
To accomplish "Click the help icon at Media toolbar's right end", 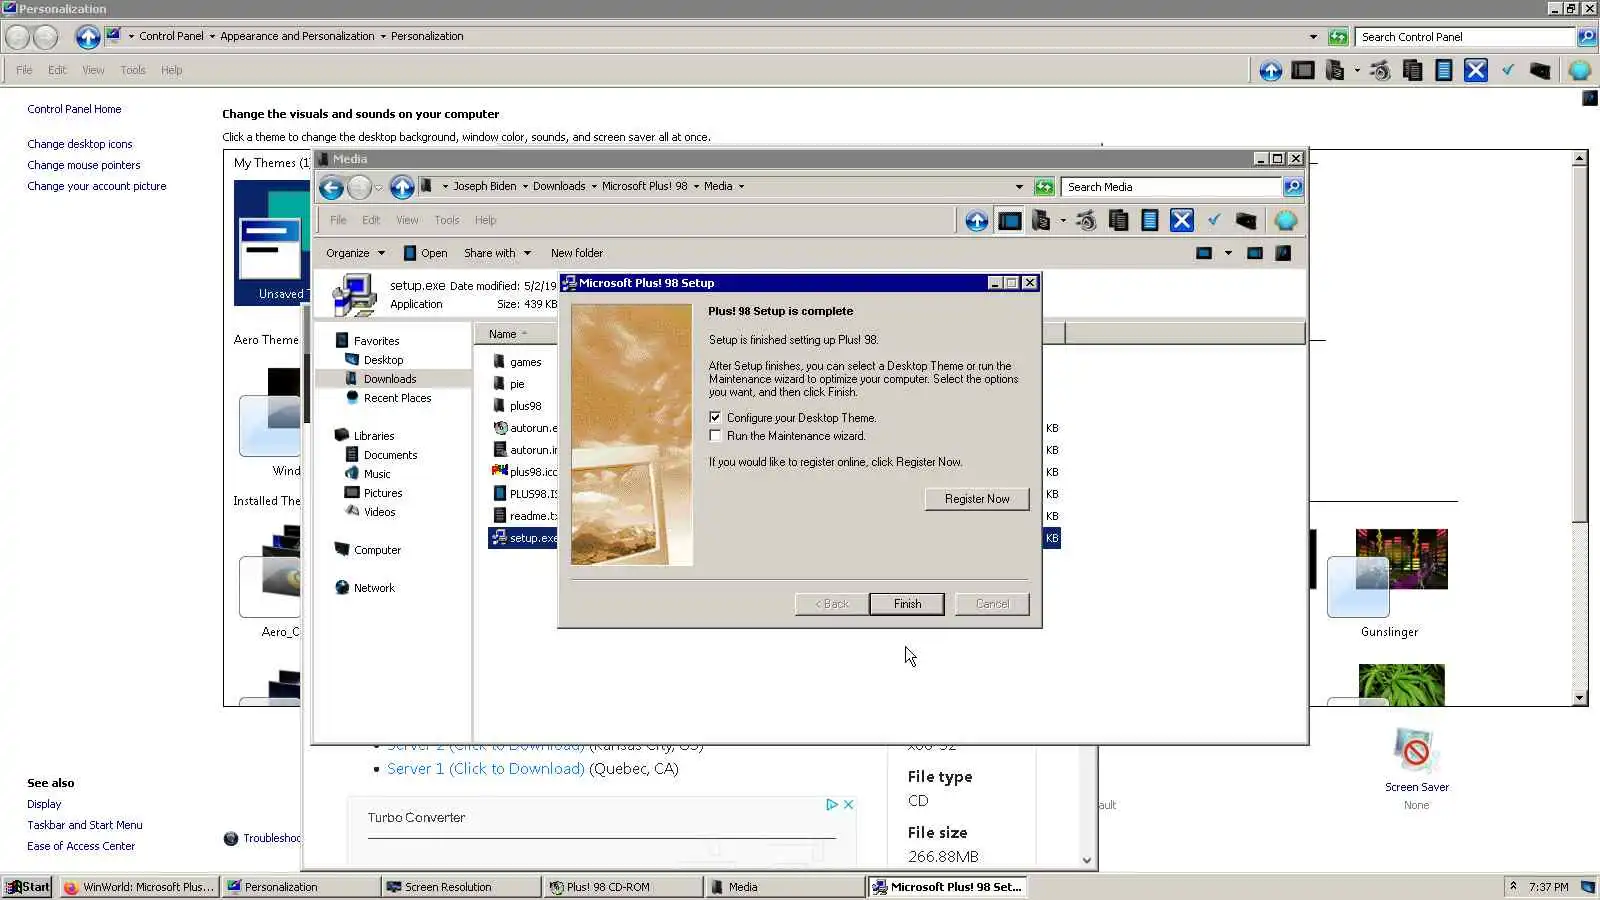I will tap(1283, 253).
